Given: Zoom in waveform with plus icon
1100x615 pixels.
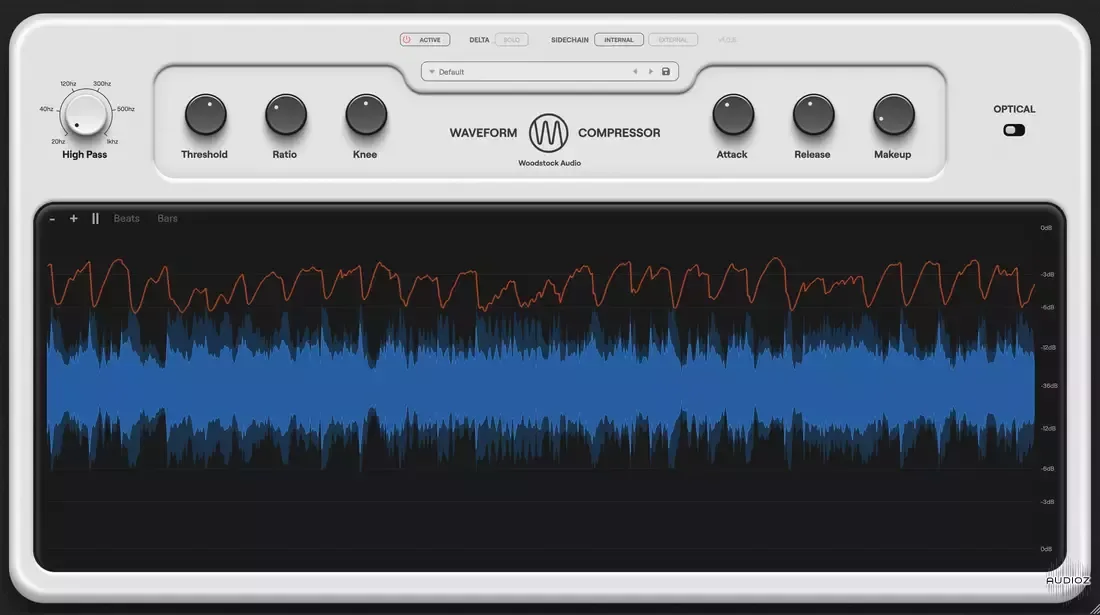Looking at the screenshot, I should click(x=73, y=219).
